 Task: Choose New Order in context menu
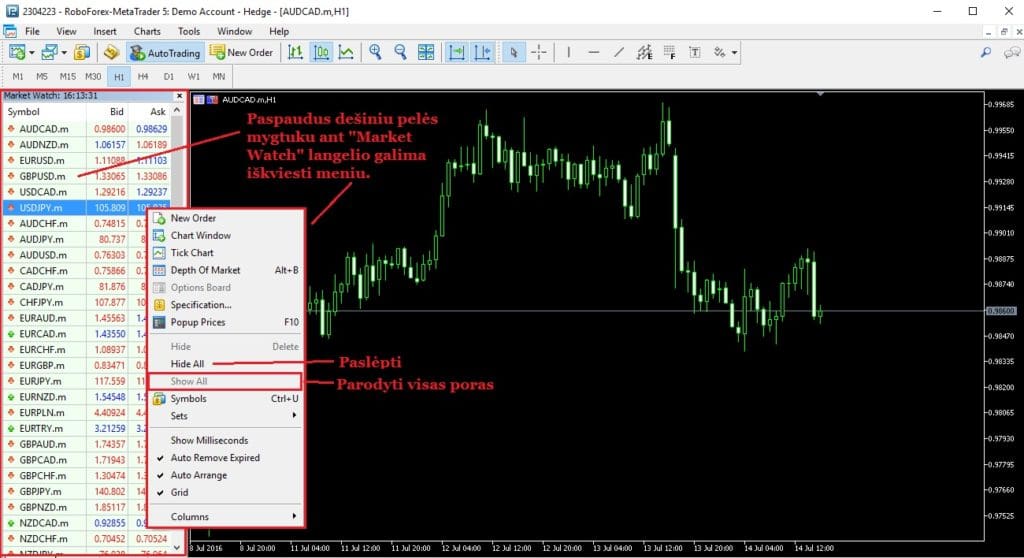[x=226, y=218]
